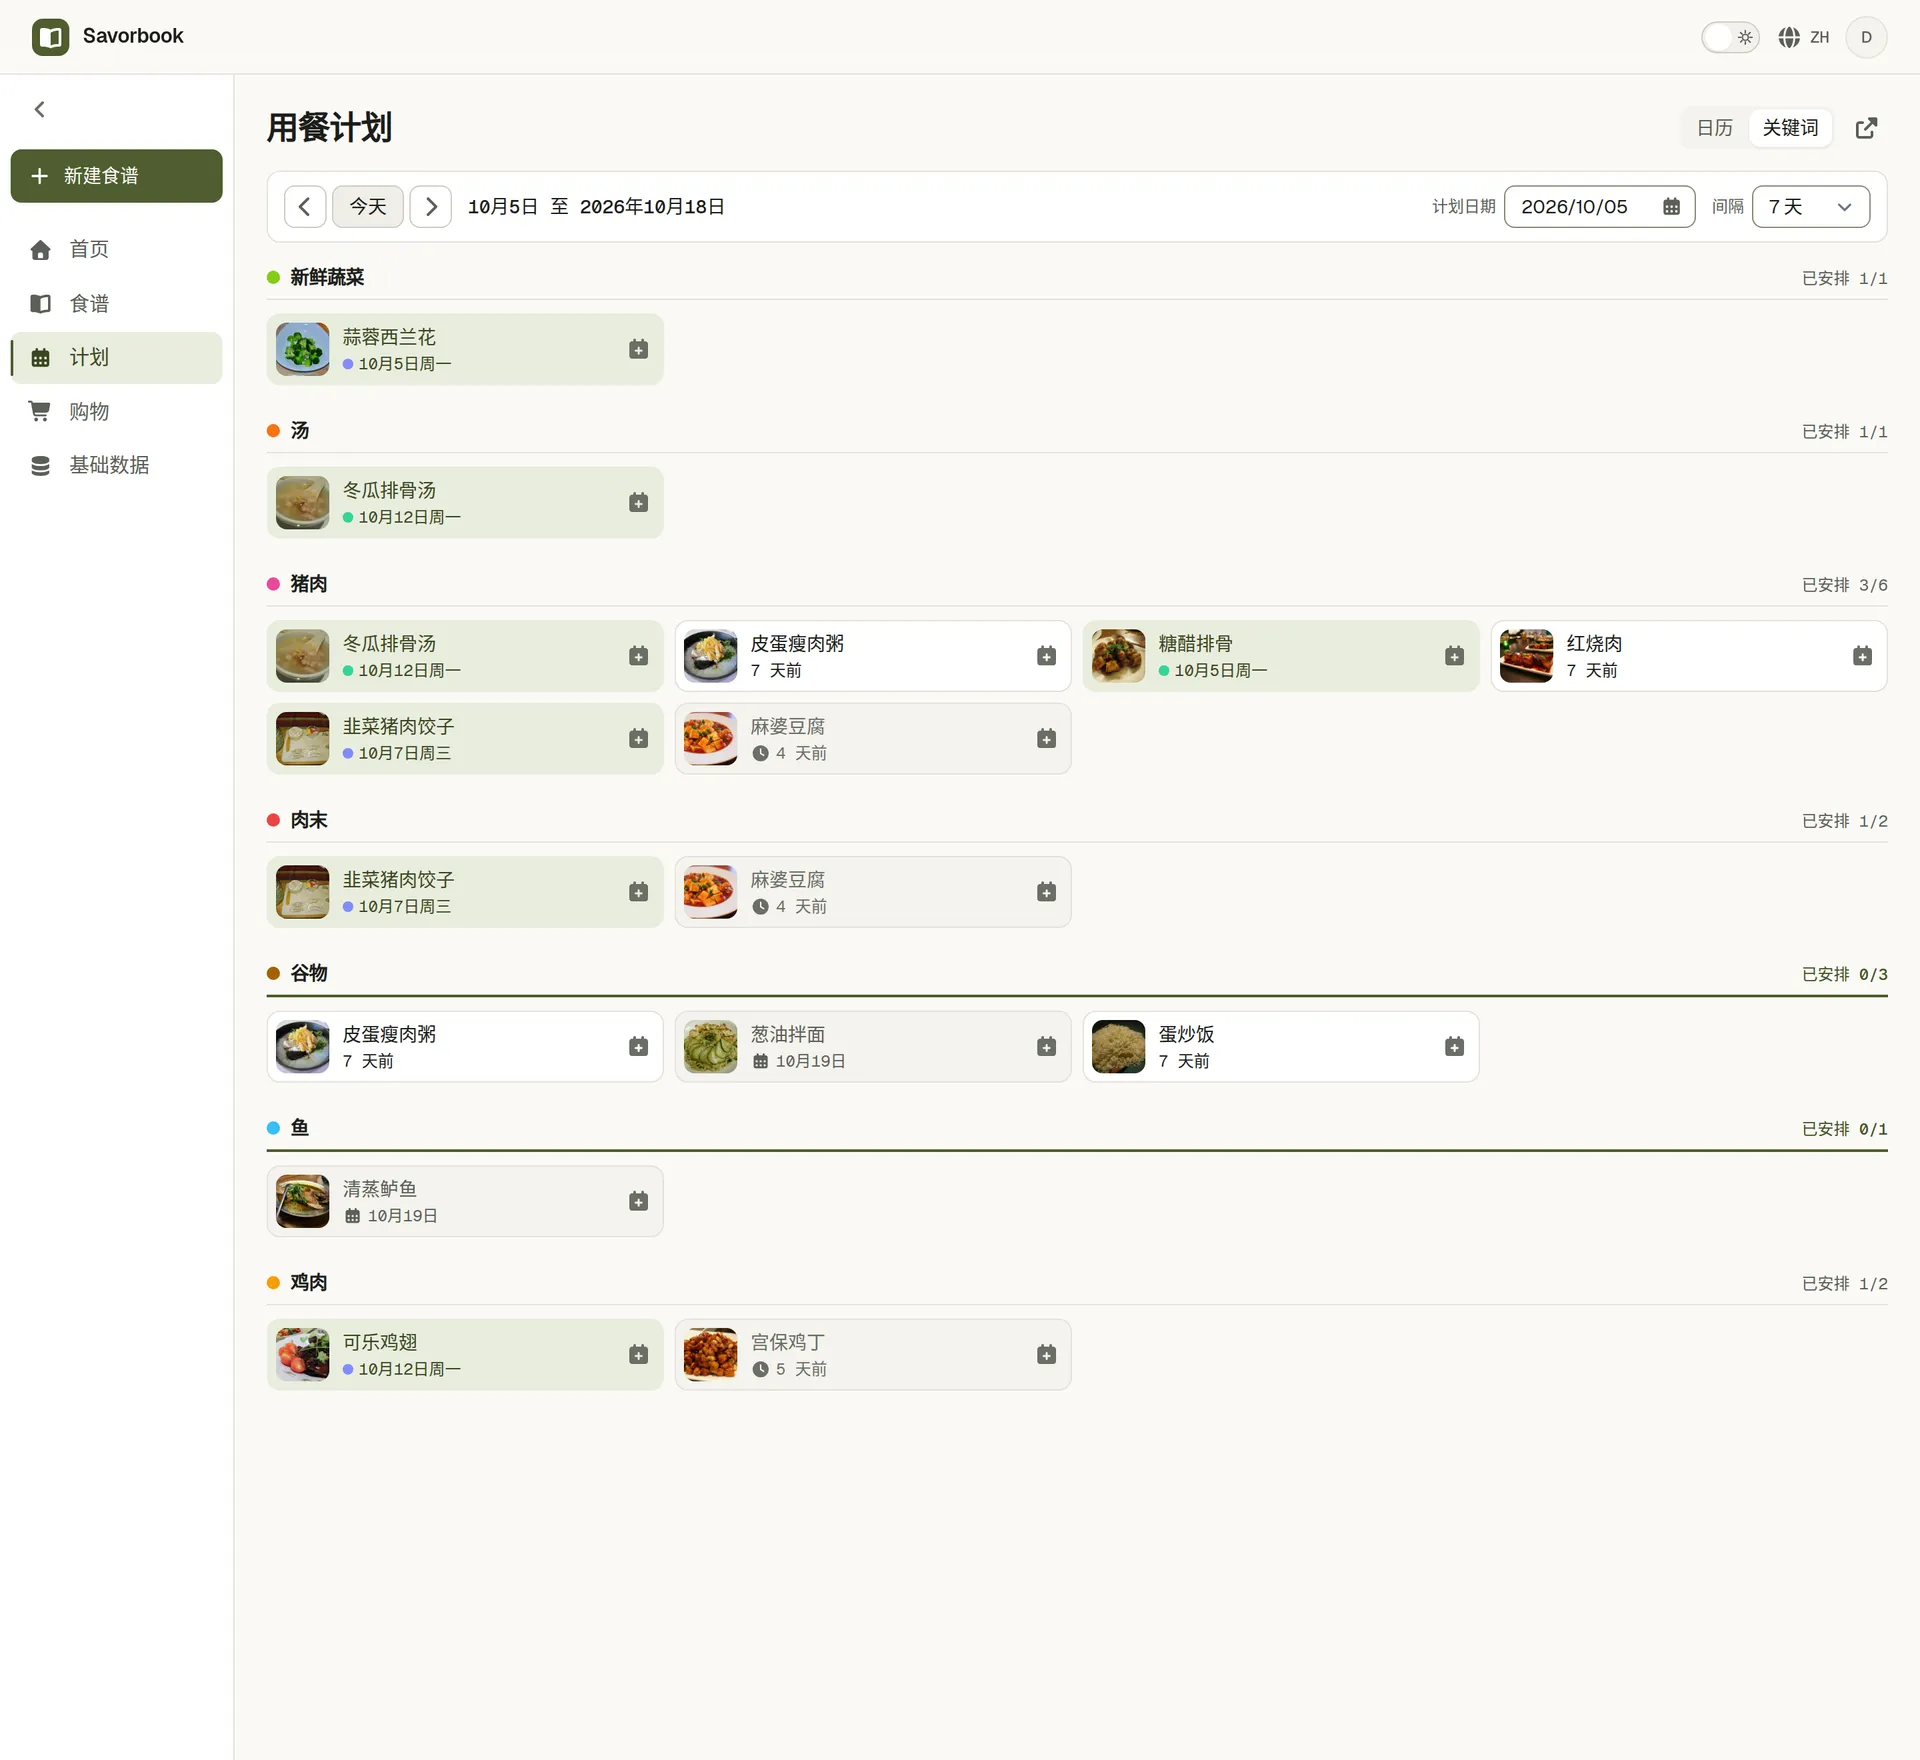Click the 新鲜蔬菜 green color dot
Screen dimensions: 1920x1760
coord(273,277)
